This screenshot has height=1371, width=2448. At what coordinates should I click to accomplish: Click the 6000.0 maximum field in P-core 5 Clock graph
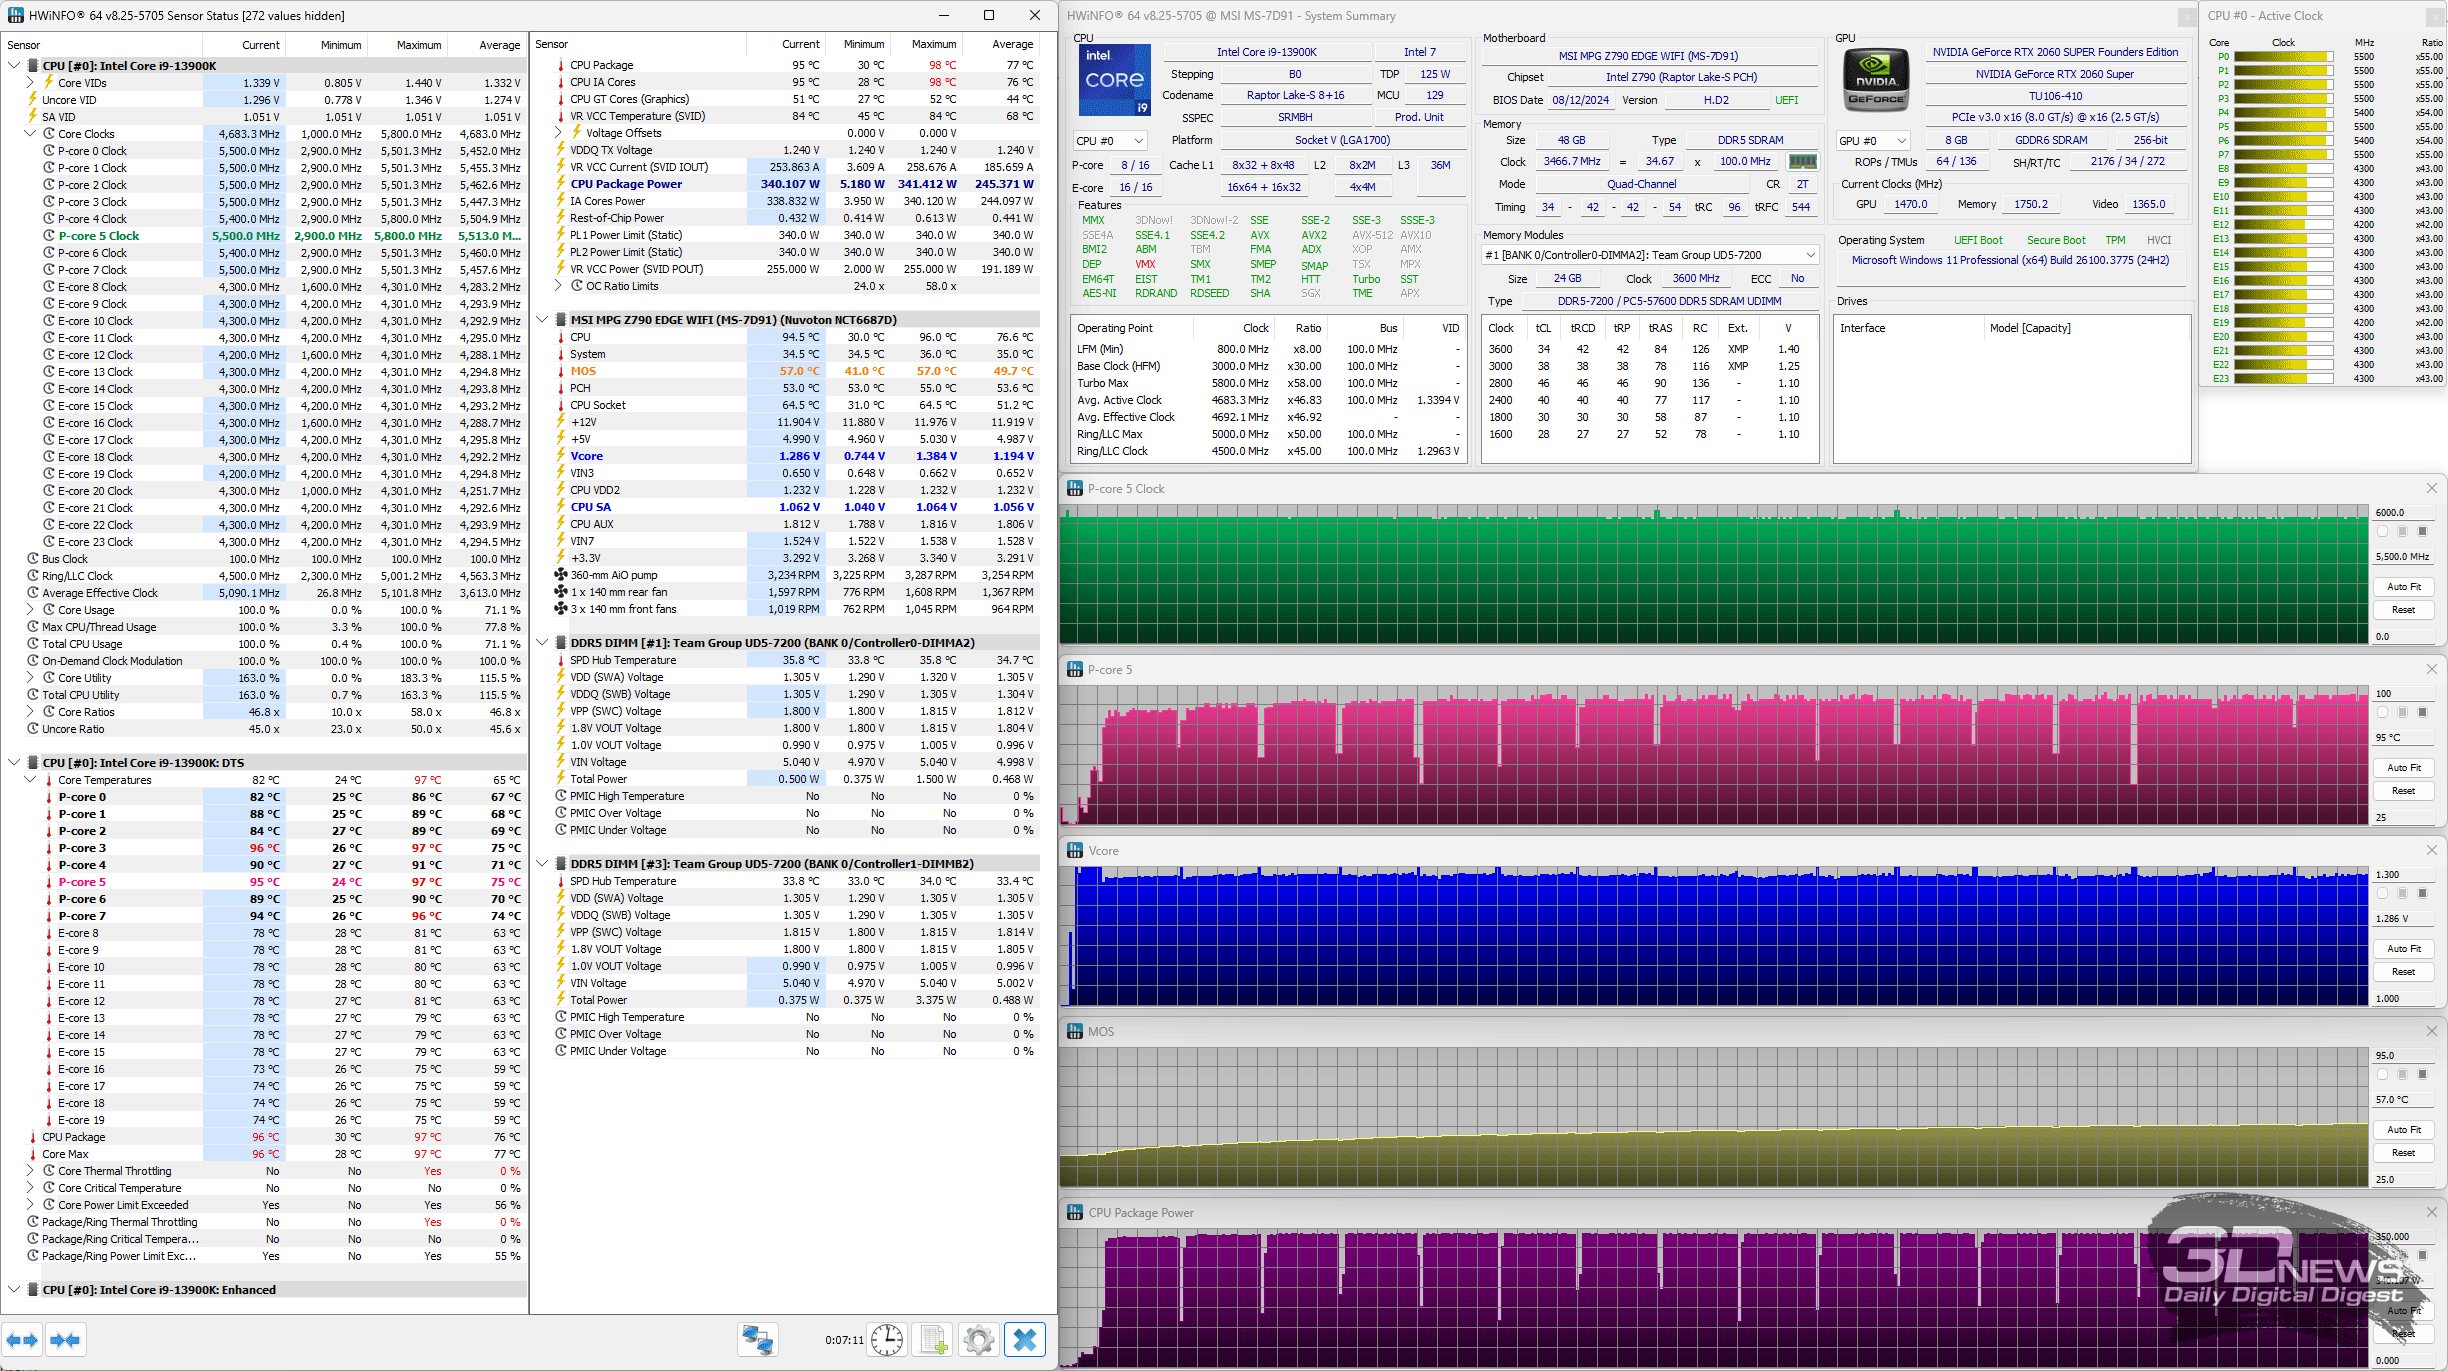(x=2404, y=513)
